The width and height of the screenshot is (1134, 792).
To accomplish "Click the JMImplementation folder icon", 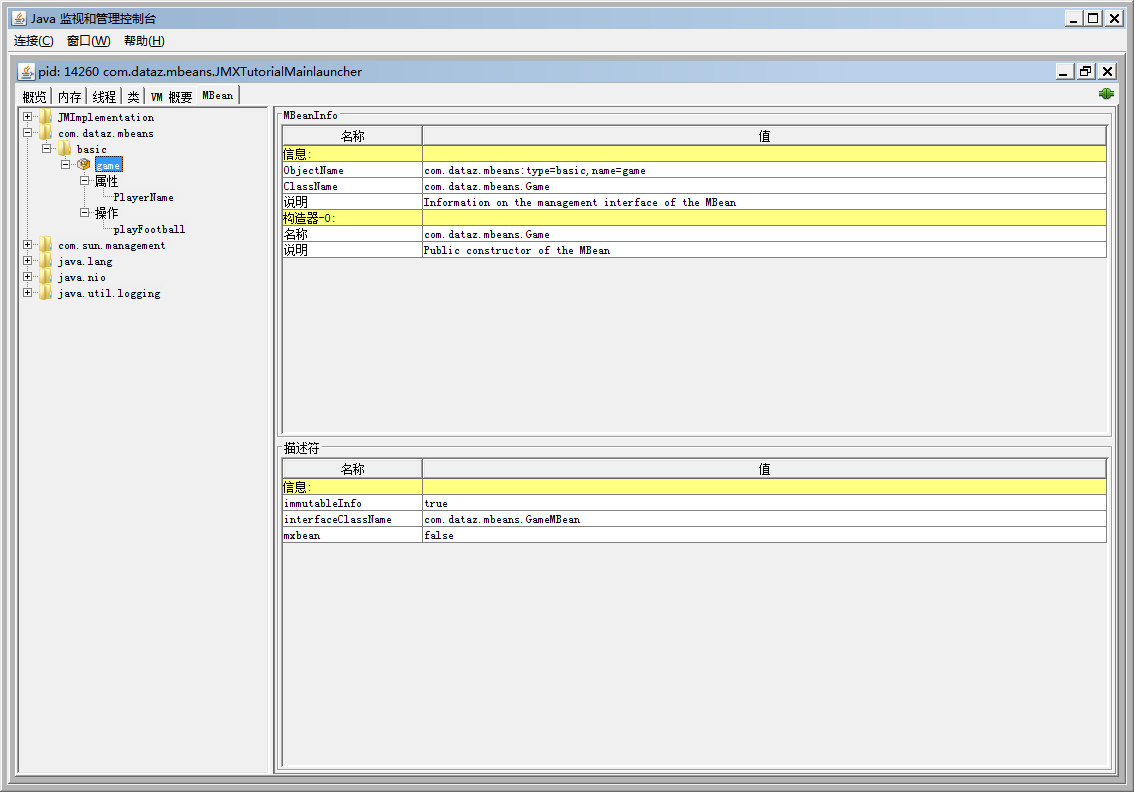I will pos(44,117).
